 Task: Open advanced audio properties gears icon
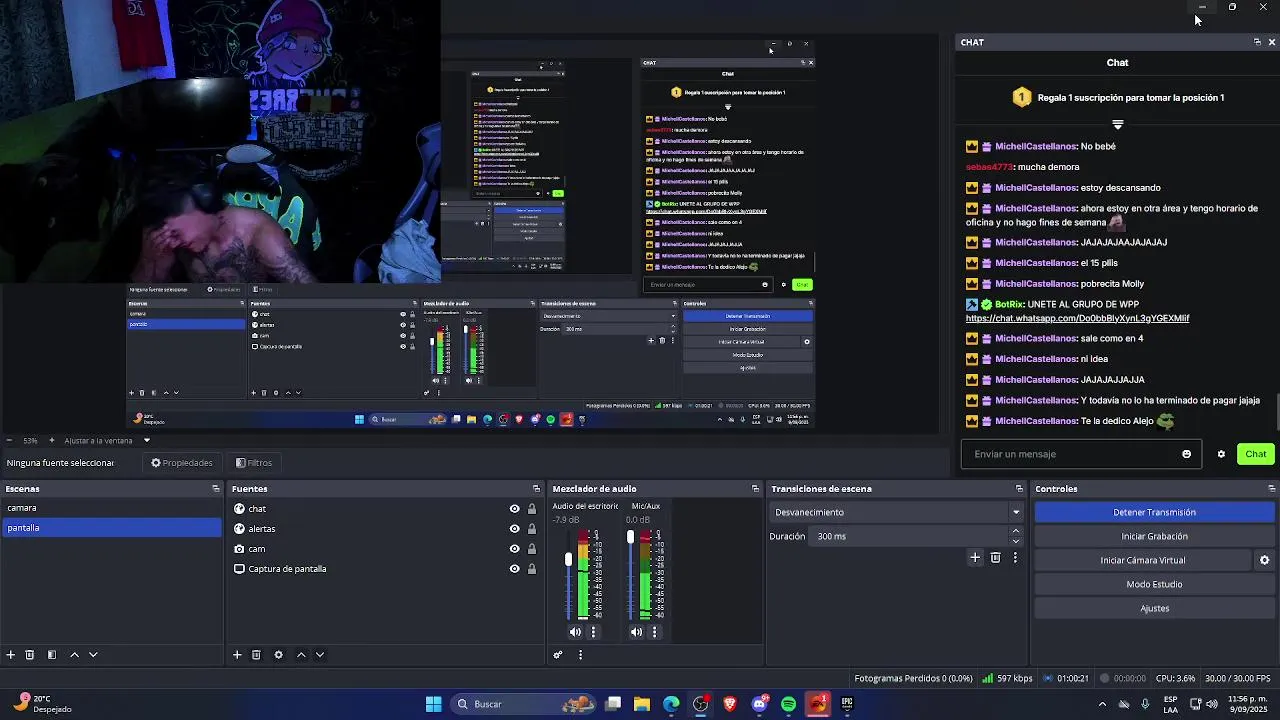pyautogui.click(x=558, y=655)
